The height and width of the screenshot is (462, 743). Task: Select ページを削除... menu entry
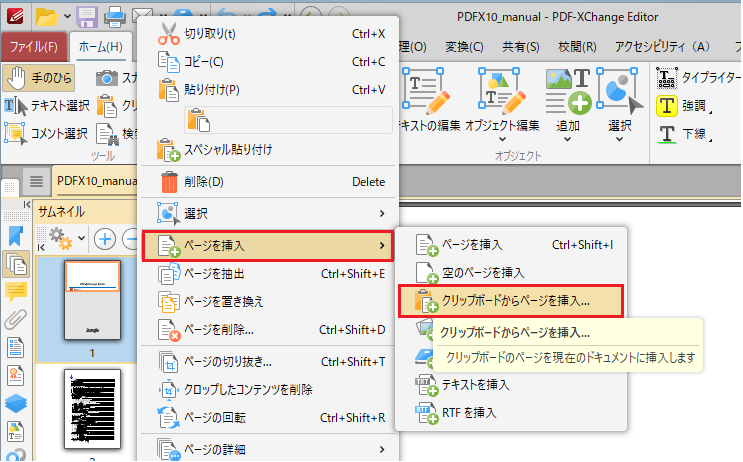(268, 330)
